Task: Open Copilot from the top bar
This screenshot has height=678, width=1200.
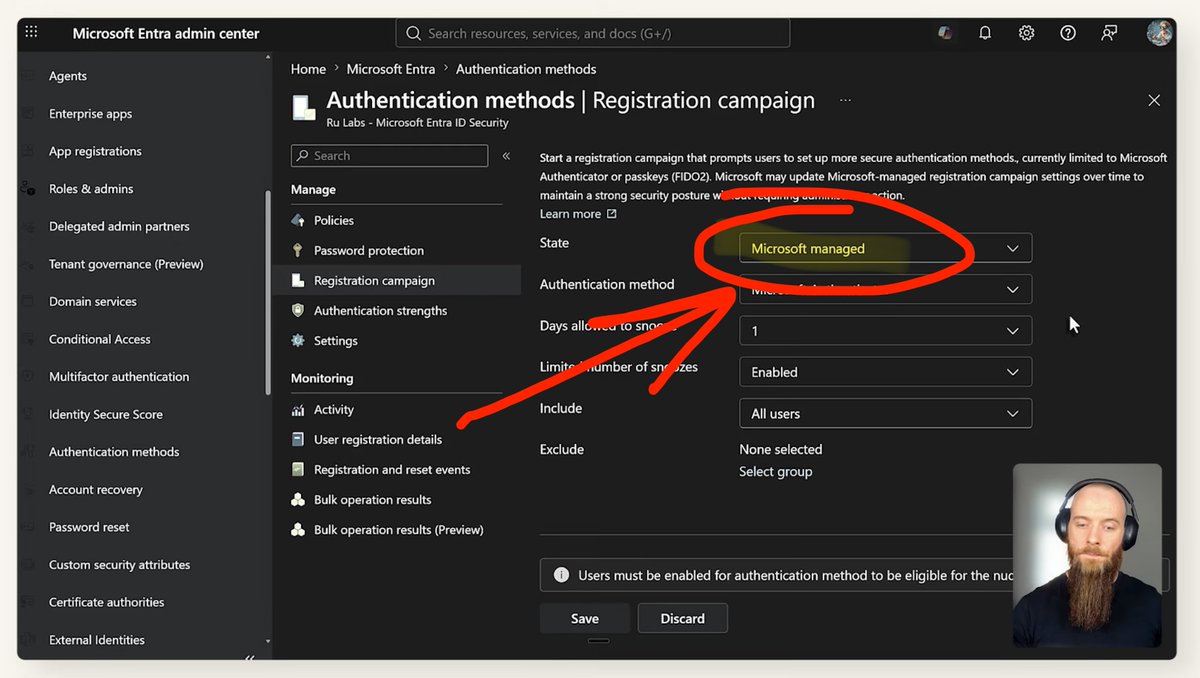Action: [944, 33]
